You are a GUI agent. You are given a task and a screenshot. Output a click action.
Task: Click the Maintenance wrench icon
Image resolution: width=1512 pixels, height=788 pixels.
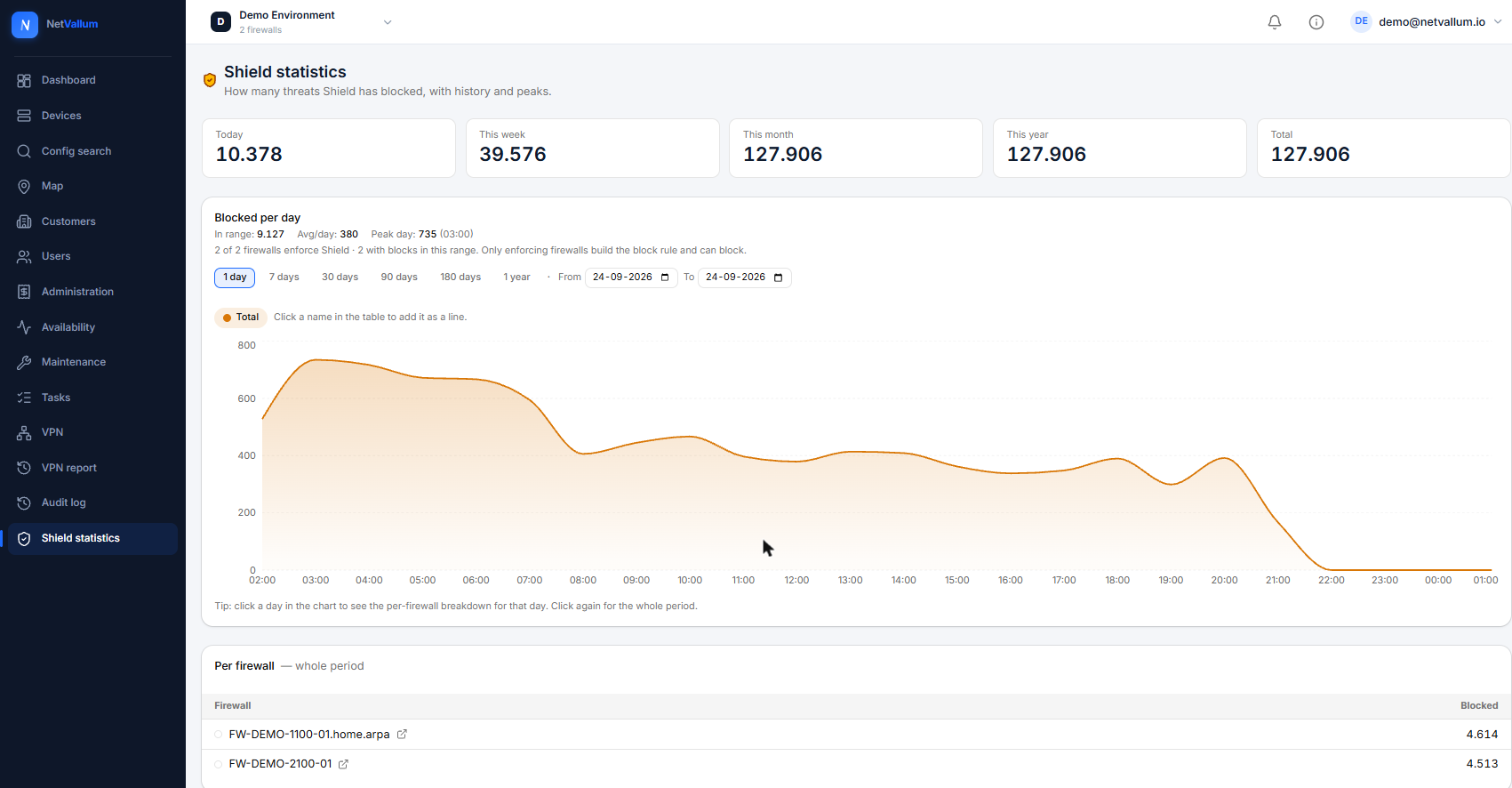(x=24, y=362)
